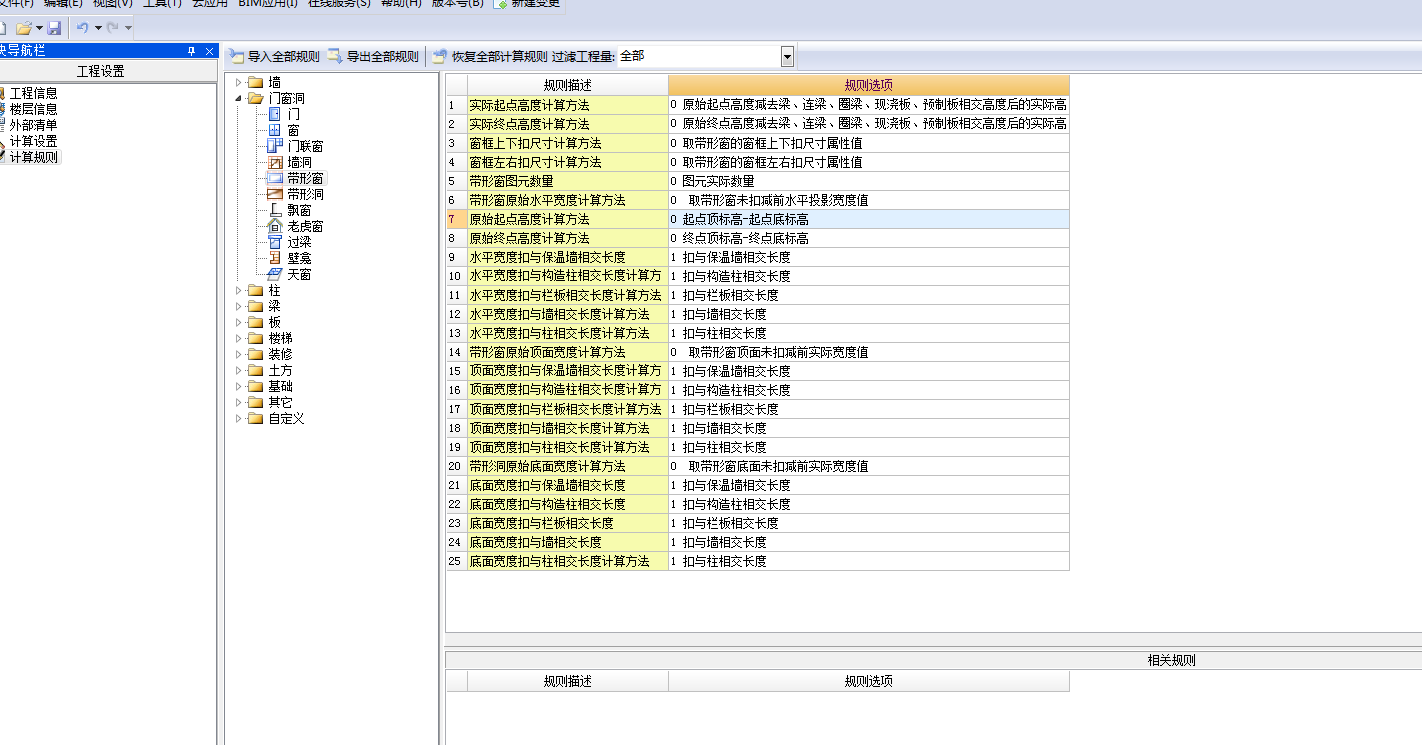Select row 7 option 起点顶标高-起点底标高
The width and height of the screenshot is (1422, 745).
coord(869,219)
